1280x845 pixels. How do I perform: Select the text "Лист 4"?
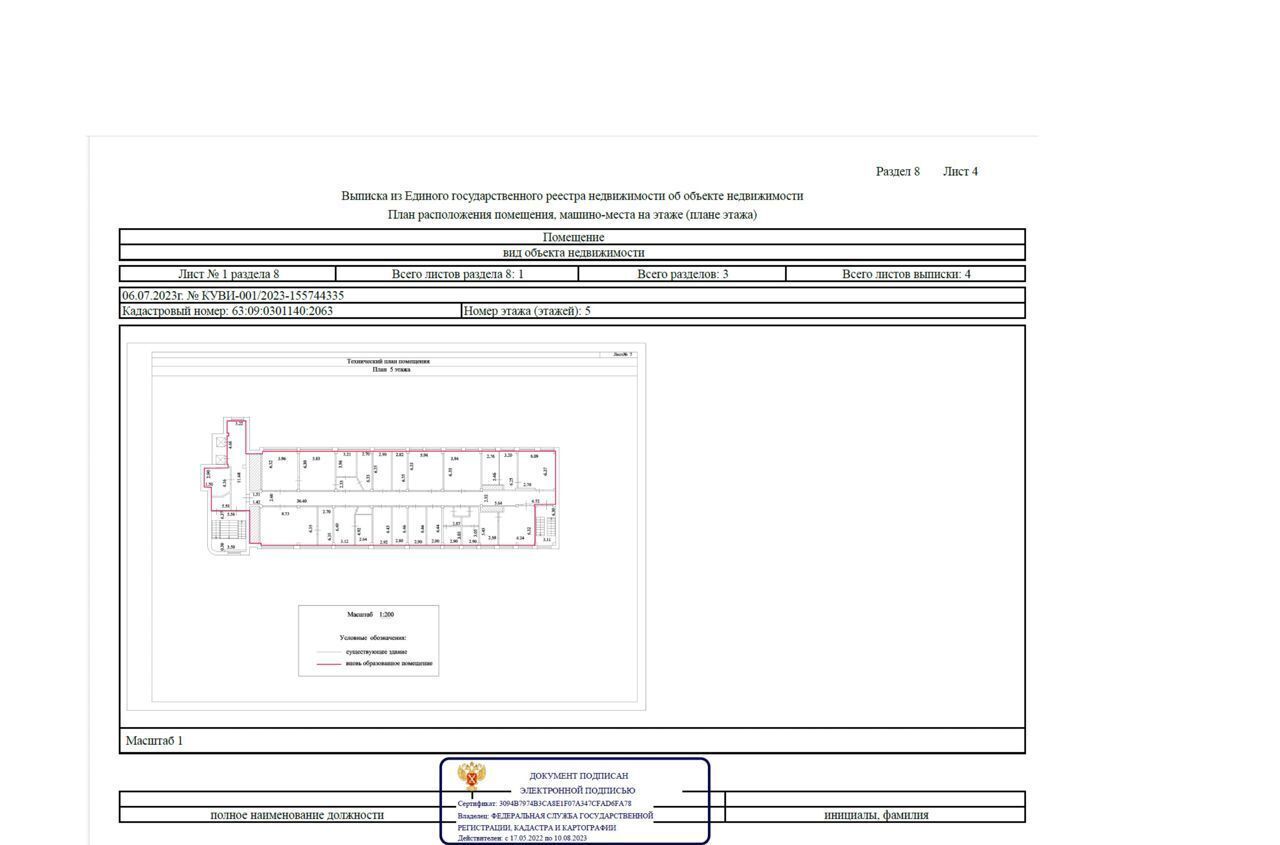pyautogui.click(x=960, y=172)
